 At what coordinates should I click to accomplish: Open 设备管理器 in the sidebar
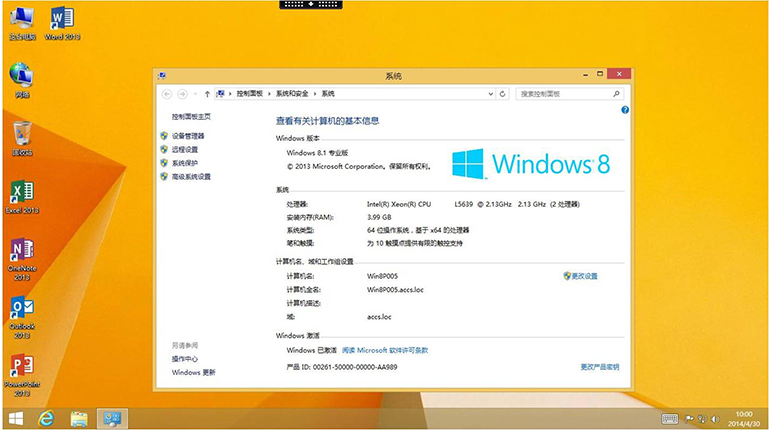pos(188,136)
